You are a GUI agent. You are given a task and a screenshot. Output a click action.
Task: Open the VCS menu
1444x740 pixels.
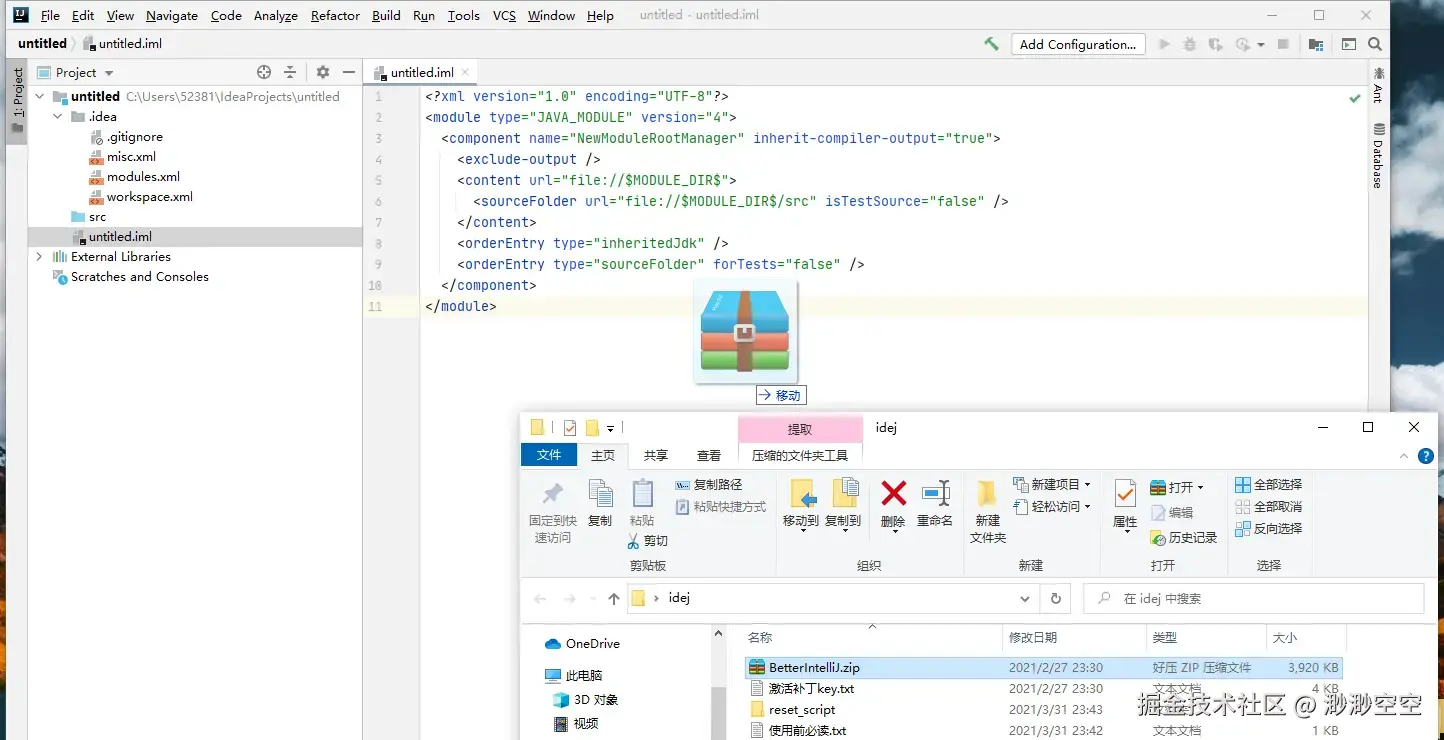(x=504, y=15)
